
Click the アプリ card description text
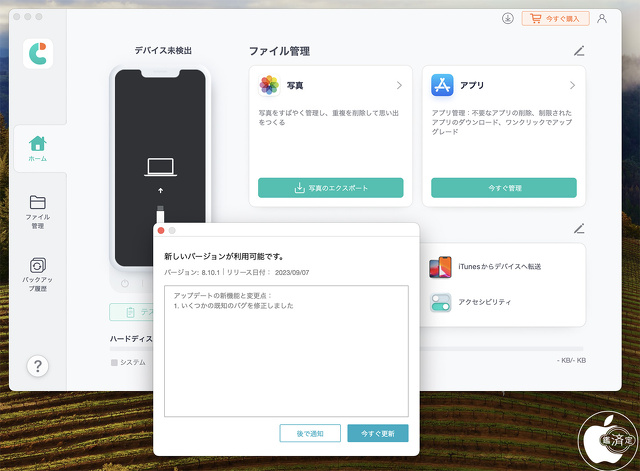coord(502,122)
